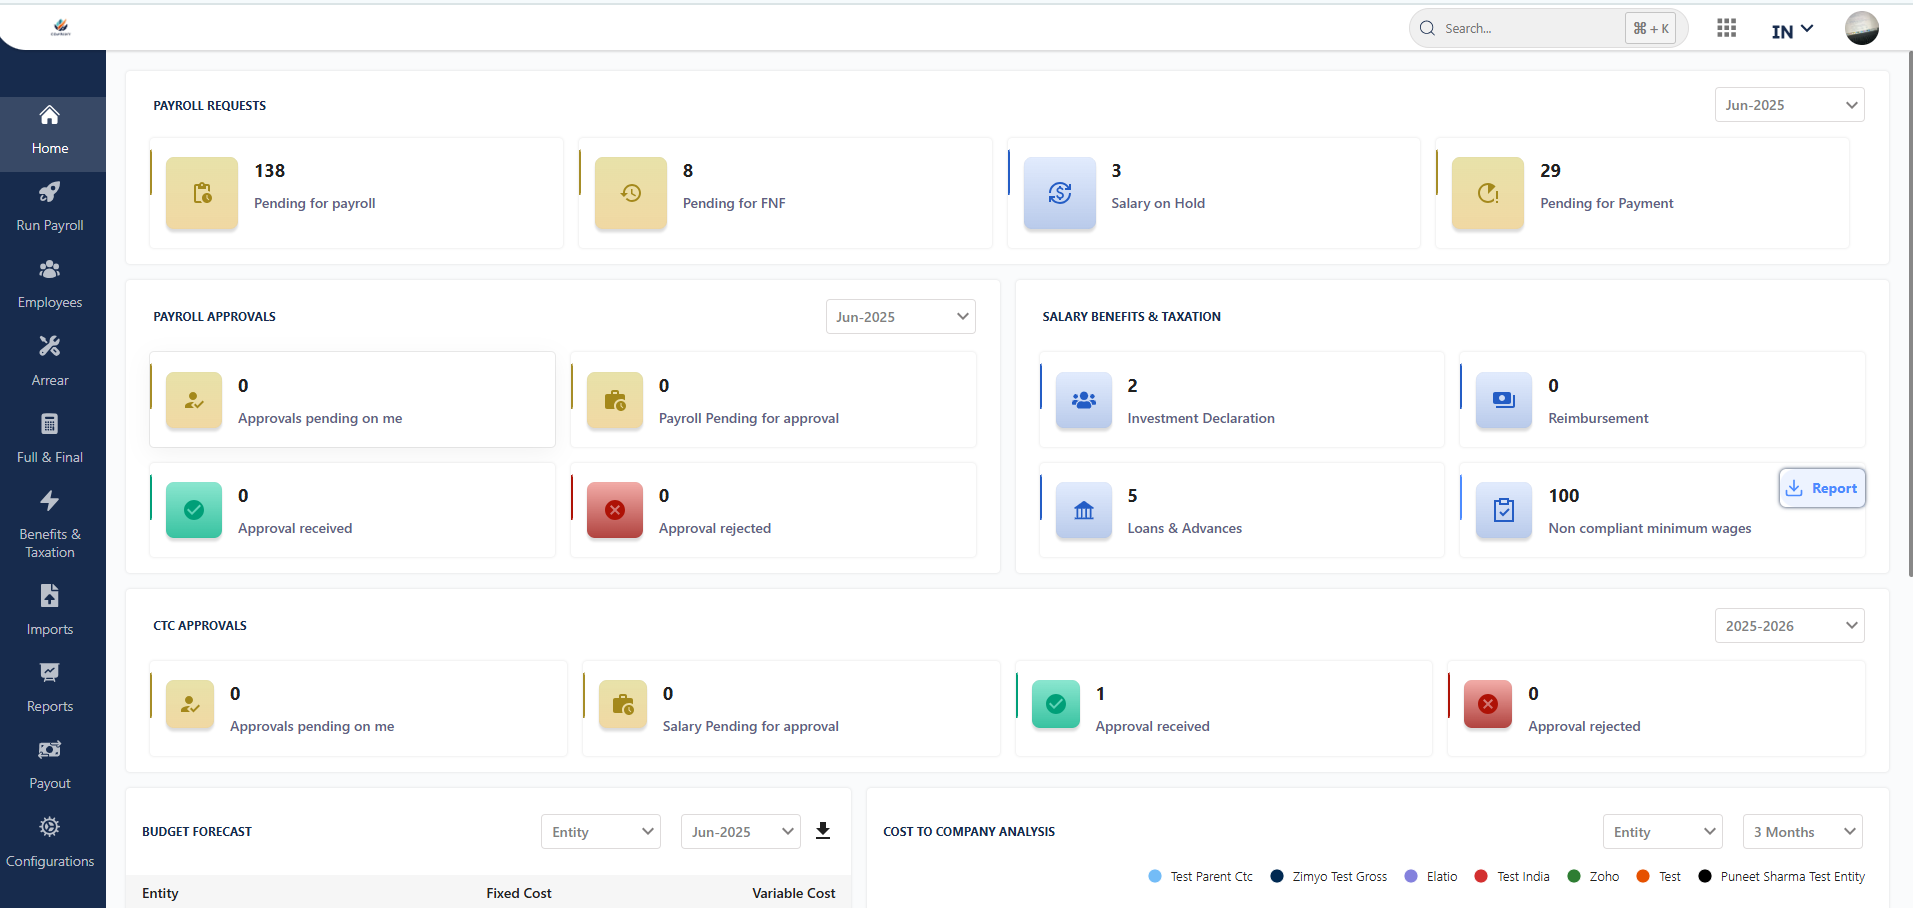Screen dimensions: 1913x908
Task: Click Pending for Payment icon
Action: click(1488, 193)
